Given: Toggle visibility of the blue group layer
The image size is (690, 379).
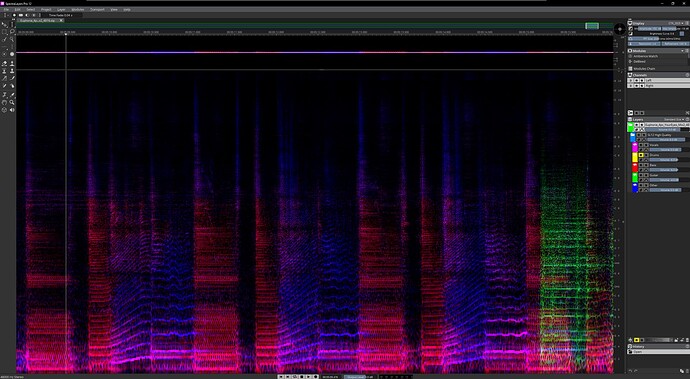Looking at the screenshot, I should coord(639,135).
